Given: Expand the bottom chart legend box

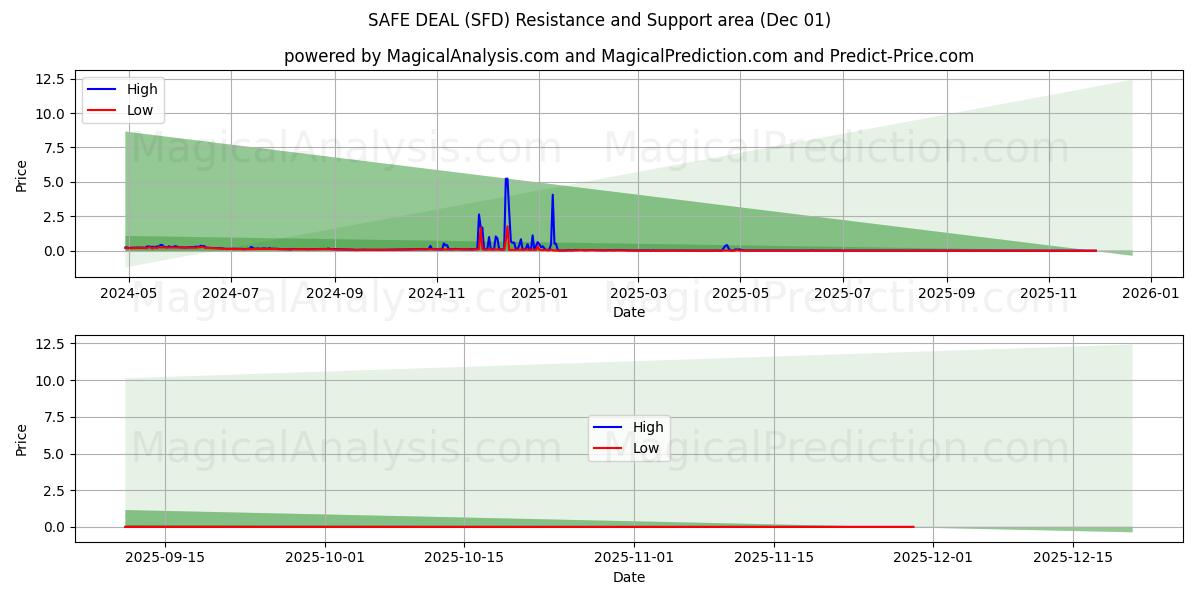Looking at the screenshot, I should [x=629, y=436].
